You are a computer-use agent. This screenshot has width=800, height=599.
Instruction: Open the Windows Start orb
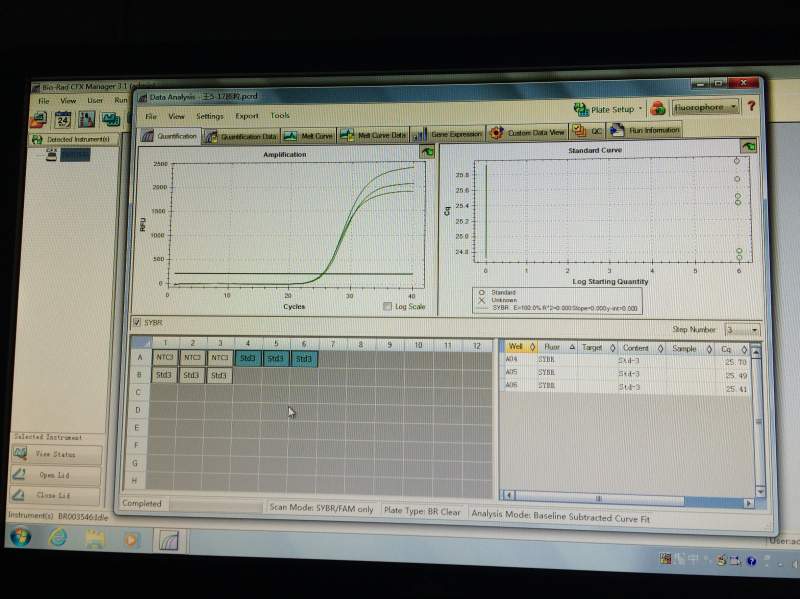21,537
